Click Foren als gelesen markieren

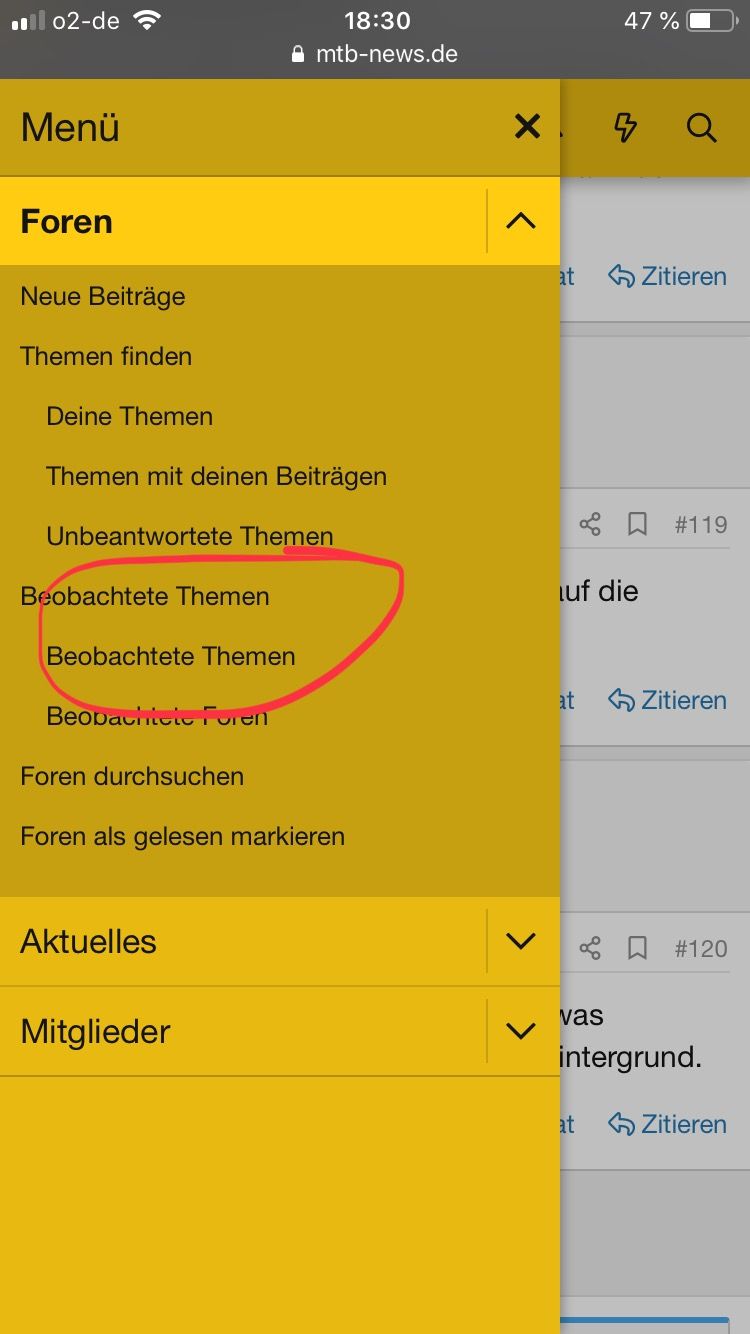(x=182, y=836)
